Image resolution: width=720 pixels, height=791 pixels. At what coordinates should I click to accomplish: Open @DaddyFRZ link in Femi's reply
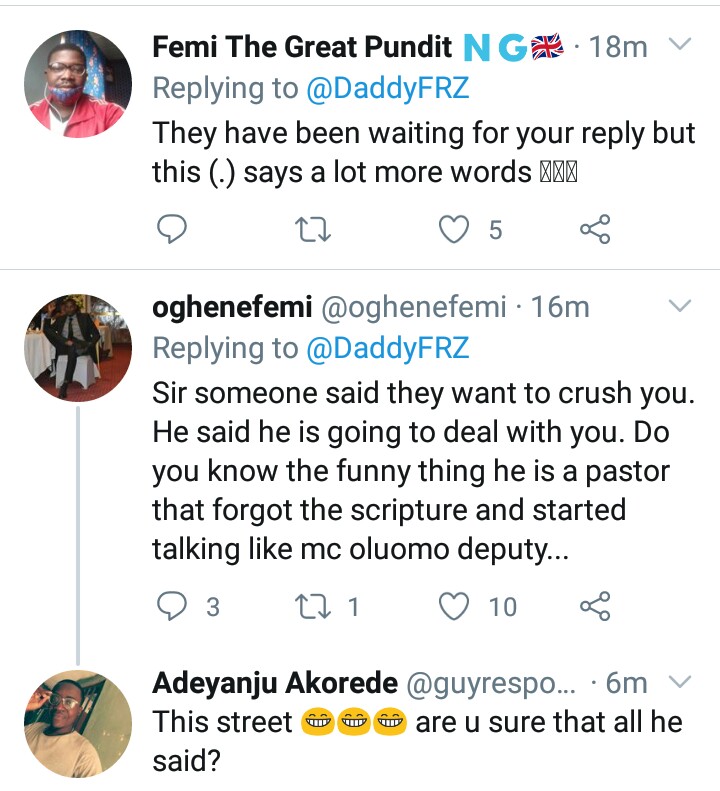384,88
